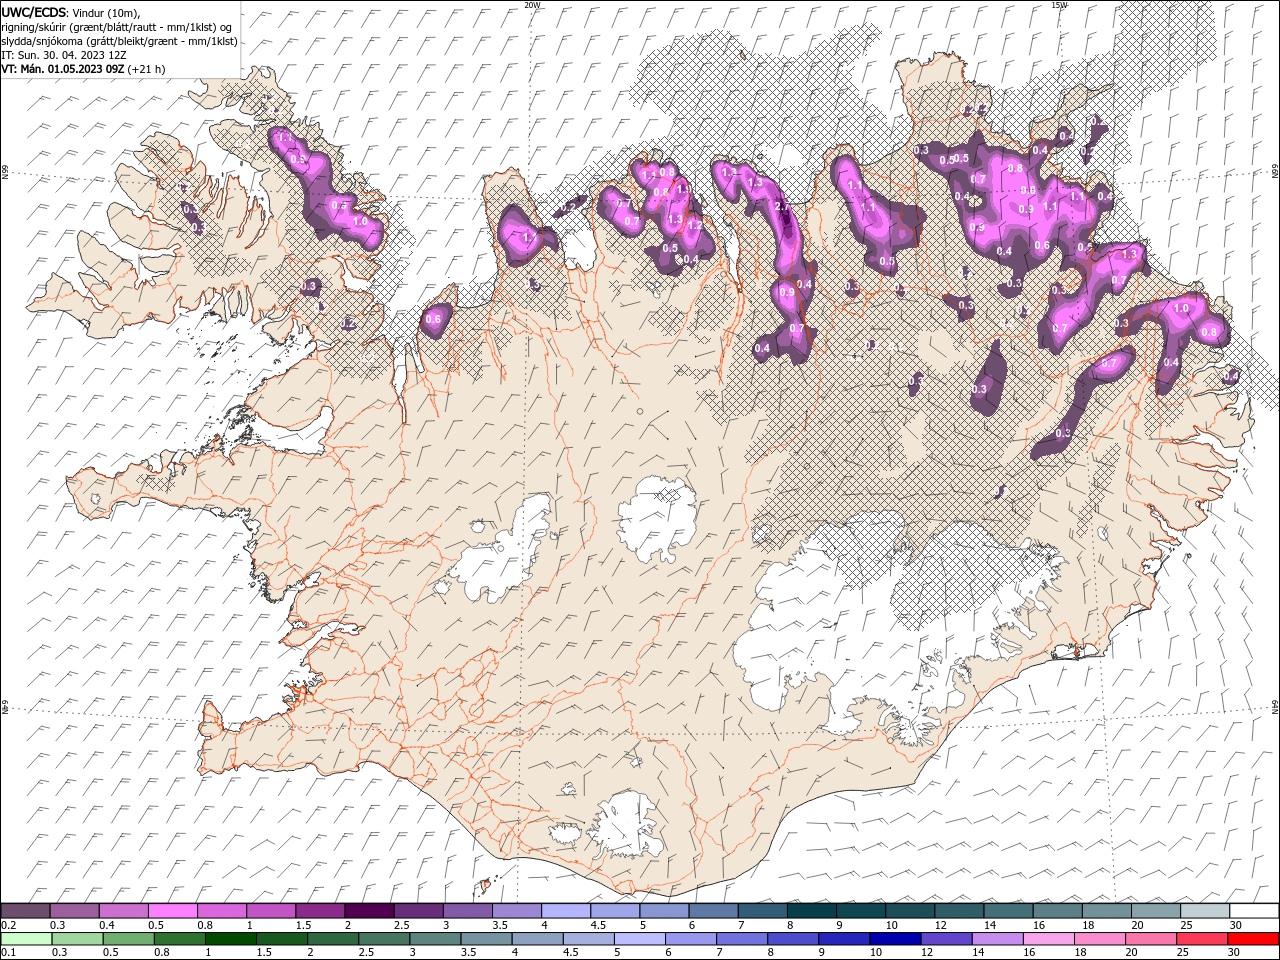The width and height of the screenshot is (1280, 960).
Task: Click the Mýrdalsjökull glacier near the south coast
Action: pos(626,825)
